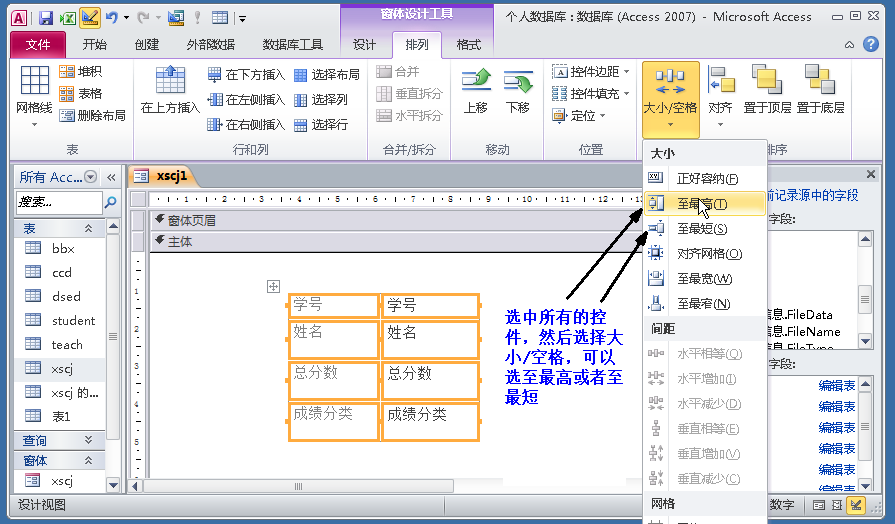Open the File (文件) tab

tap(38, 45)
